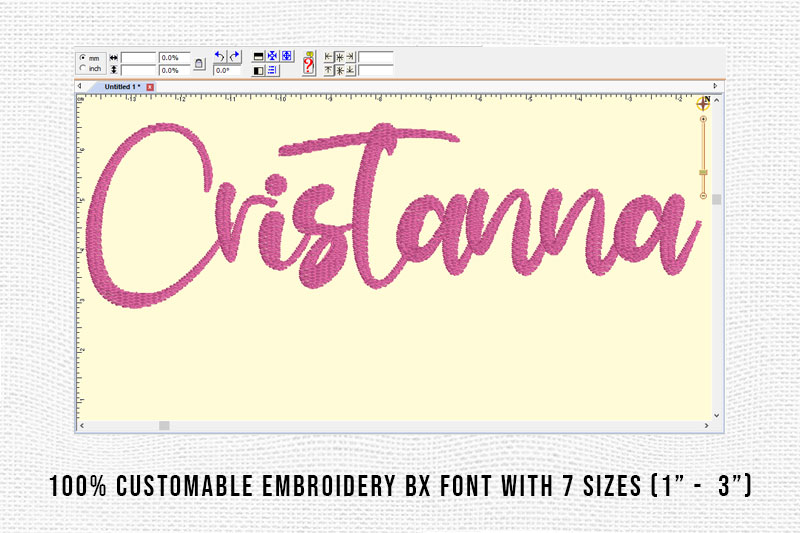Click the vertical scrollbar up arrow

tap(717, 100)
